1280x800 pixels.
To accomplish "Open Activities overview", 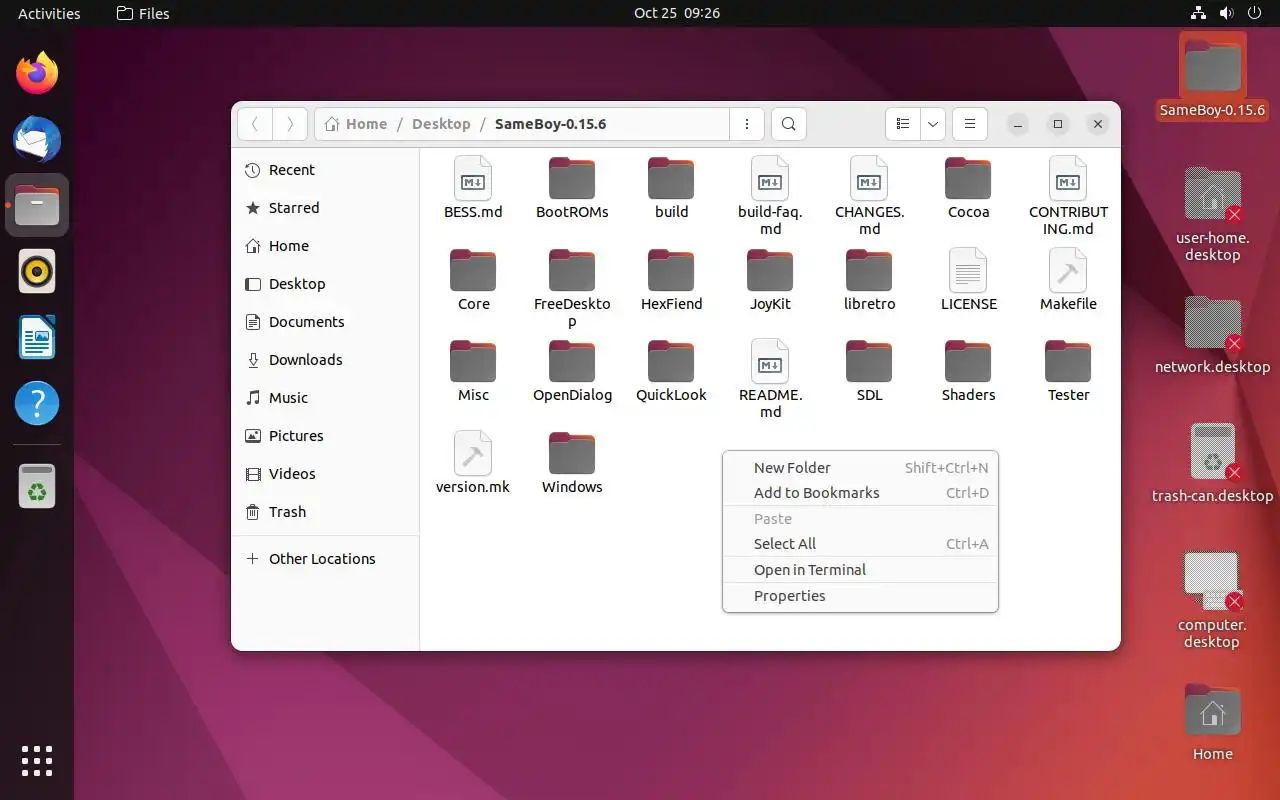I will [x=49, y=13].
